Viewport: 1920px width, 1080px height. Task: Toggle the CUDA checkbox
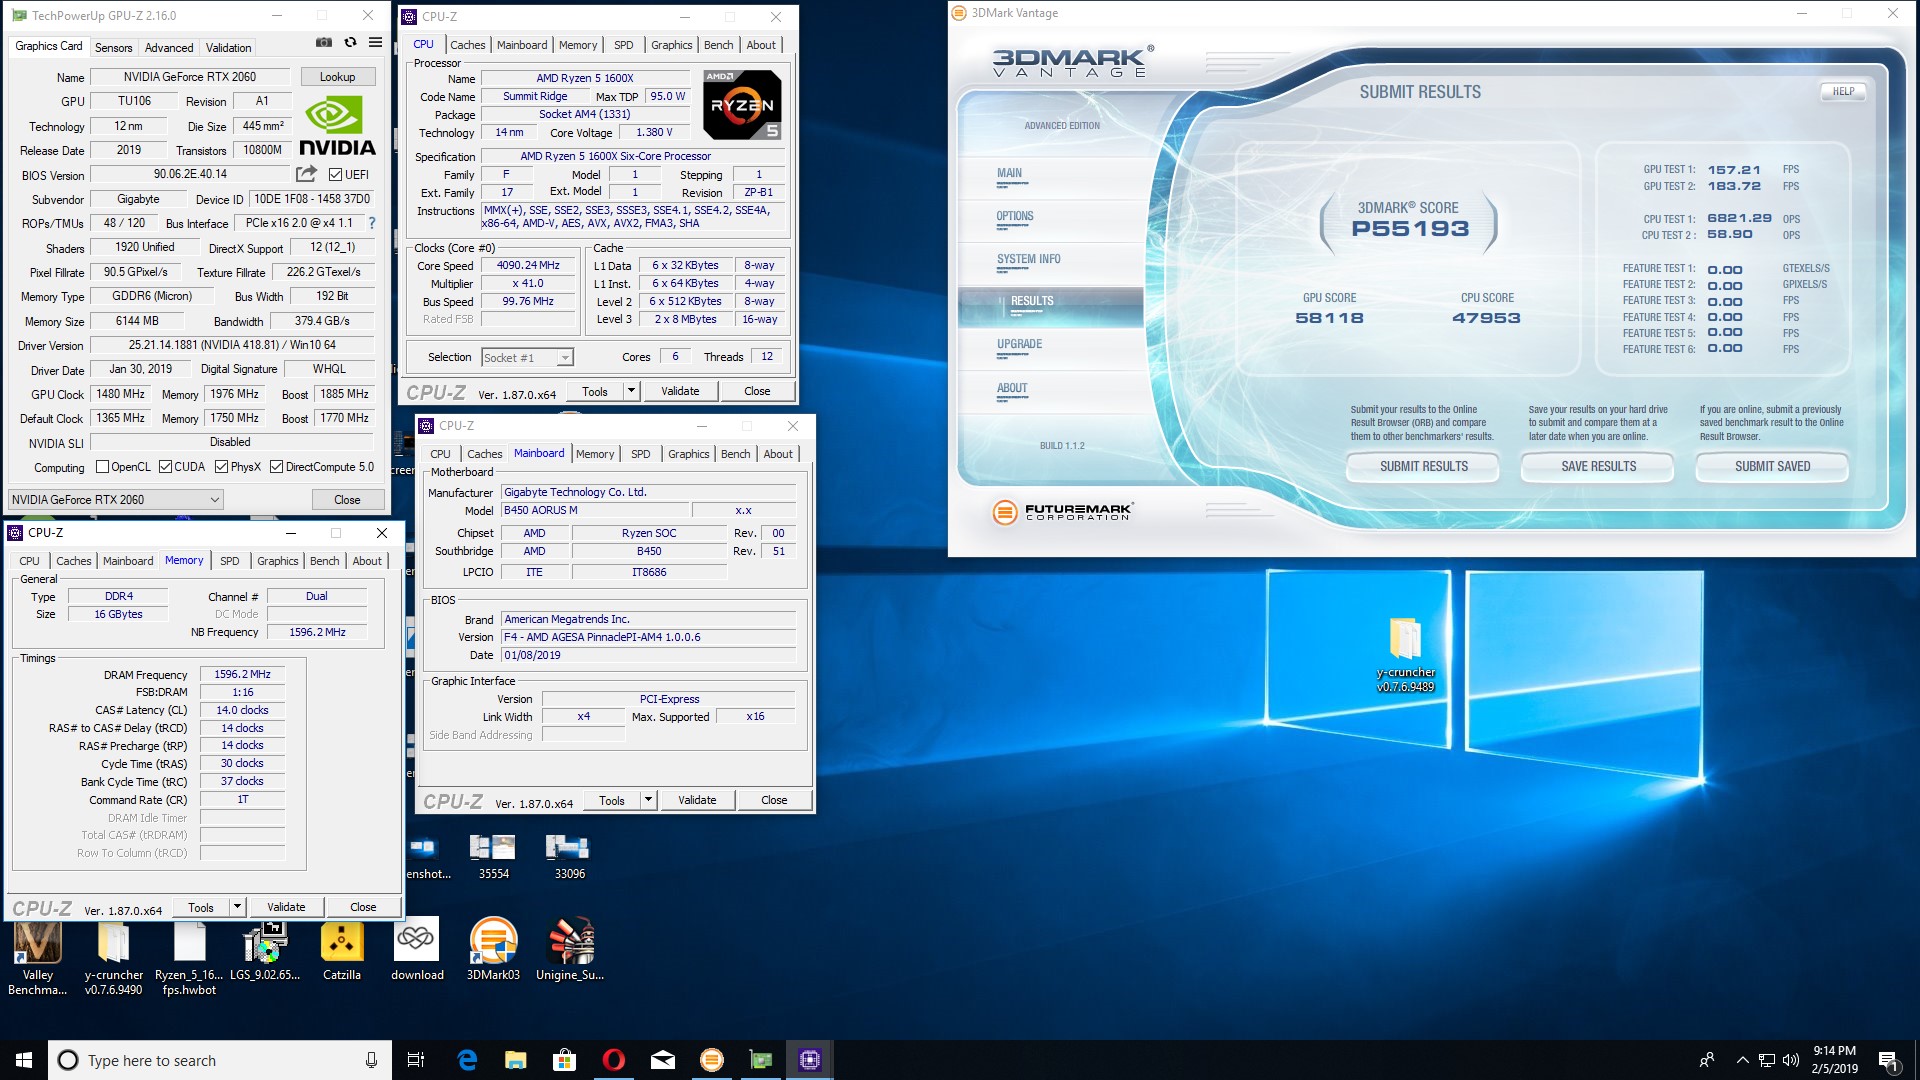(x=165, y=467)
